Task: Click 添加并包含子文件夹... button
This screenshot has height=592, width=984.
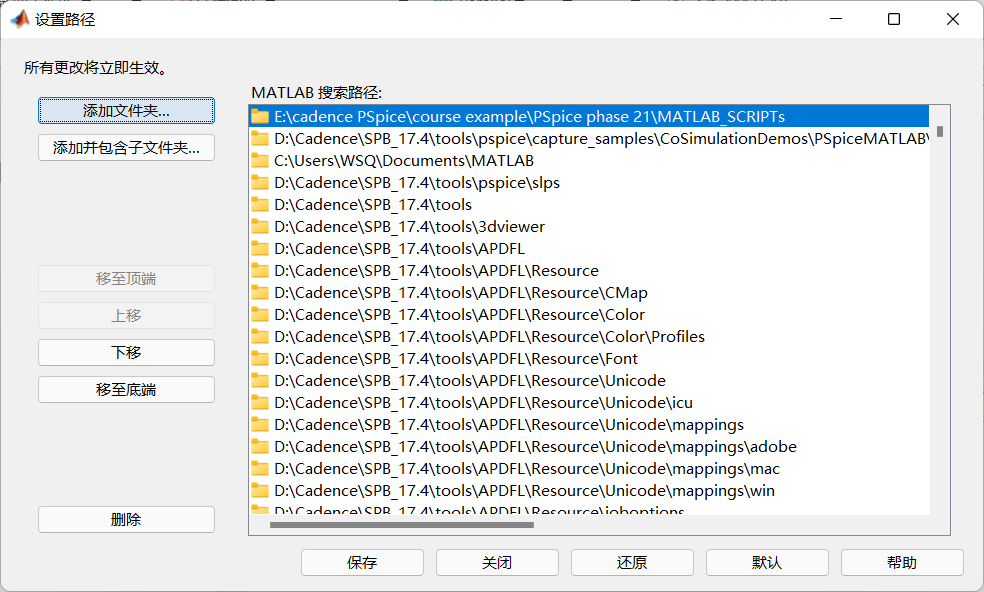Action: click(126, 148)
